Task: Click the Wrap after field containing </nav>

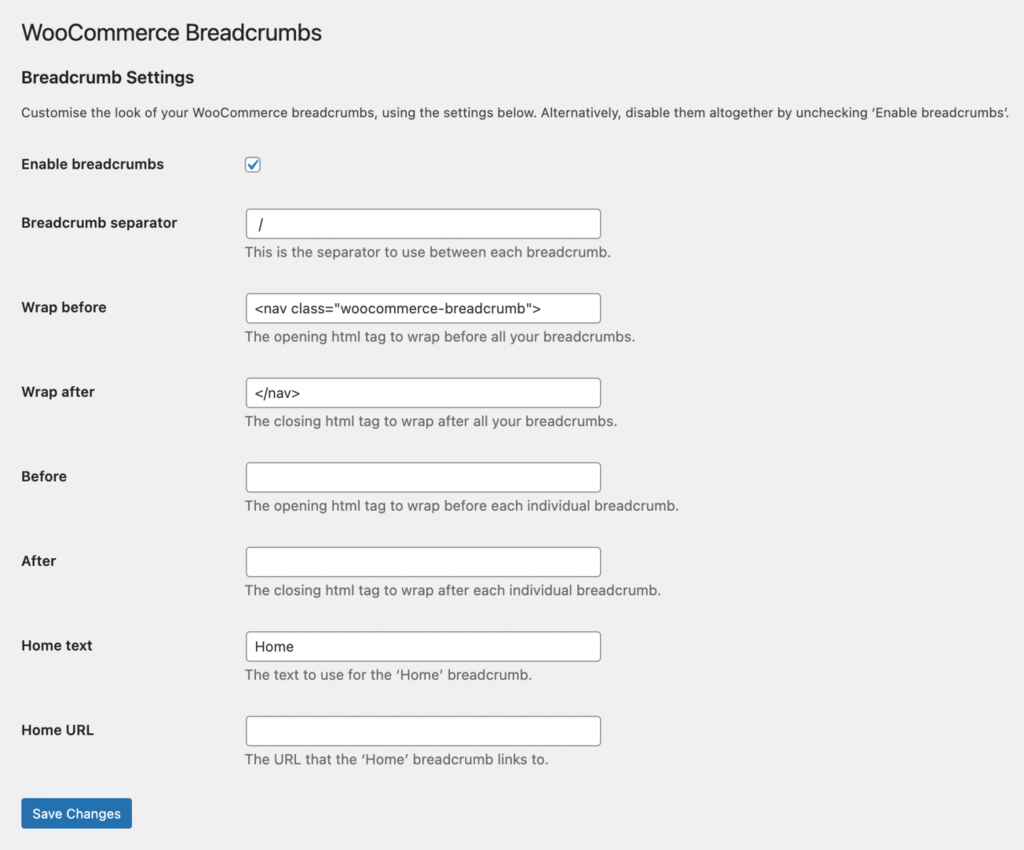Action: (422, 393)
